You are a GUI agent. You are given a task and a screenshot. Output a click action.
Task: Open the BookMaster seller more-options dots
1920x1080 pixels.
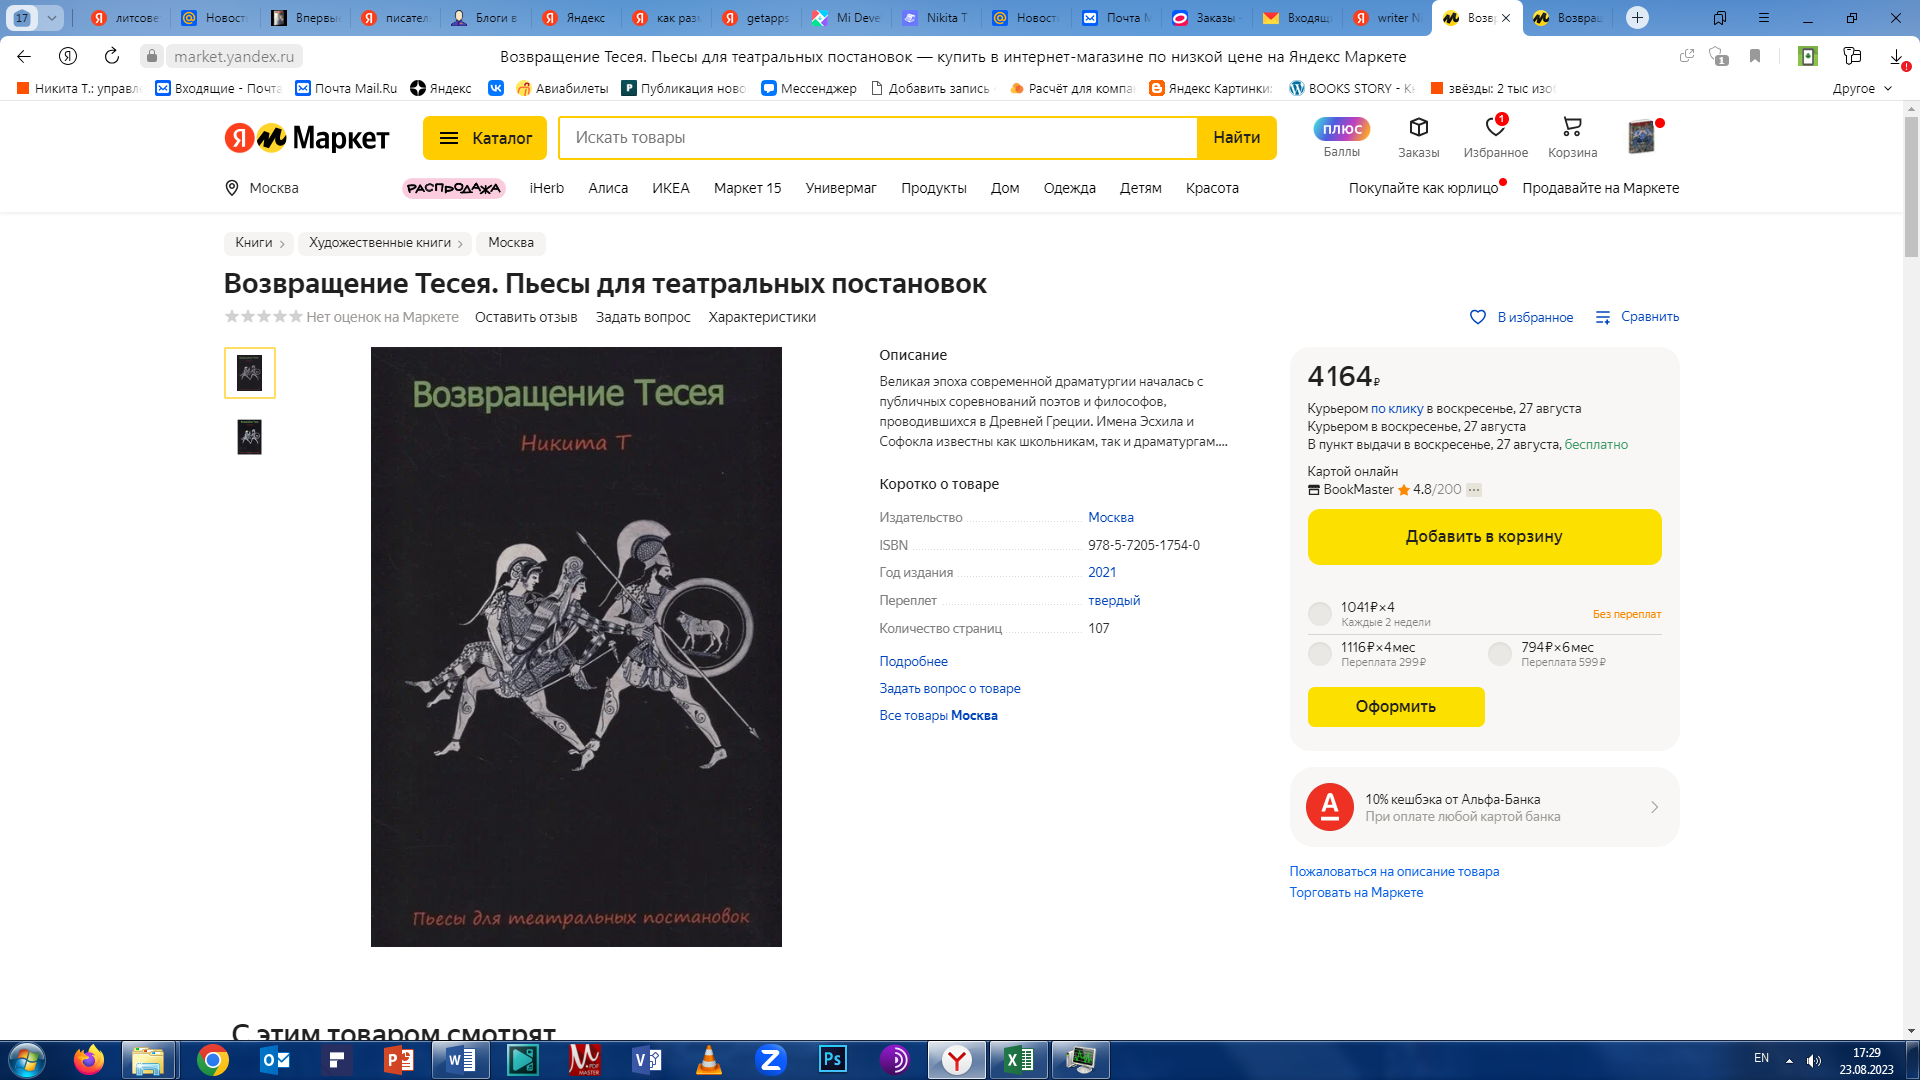pos(1474,490)
